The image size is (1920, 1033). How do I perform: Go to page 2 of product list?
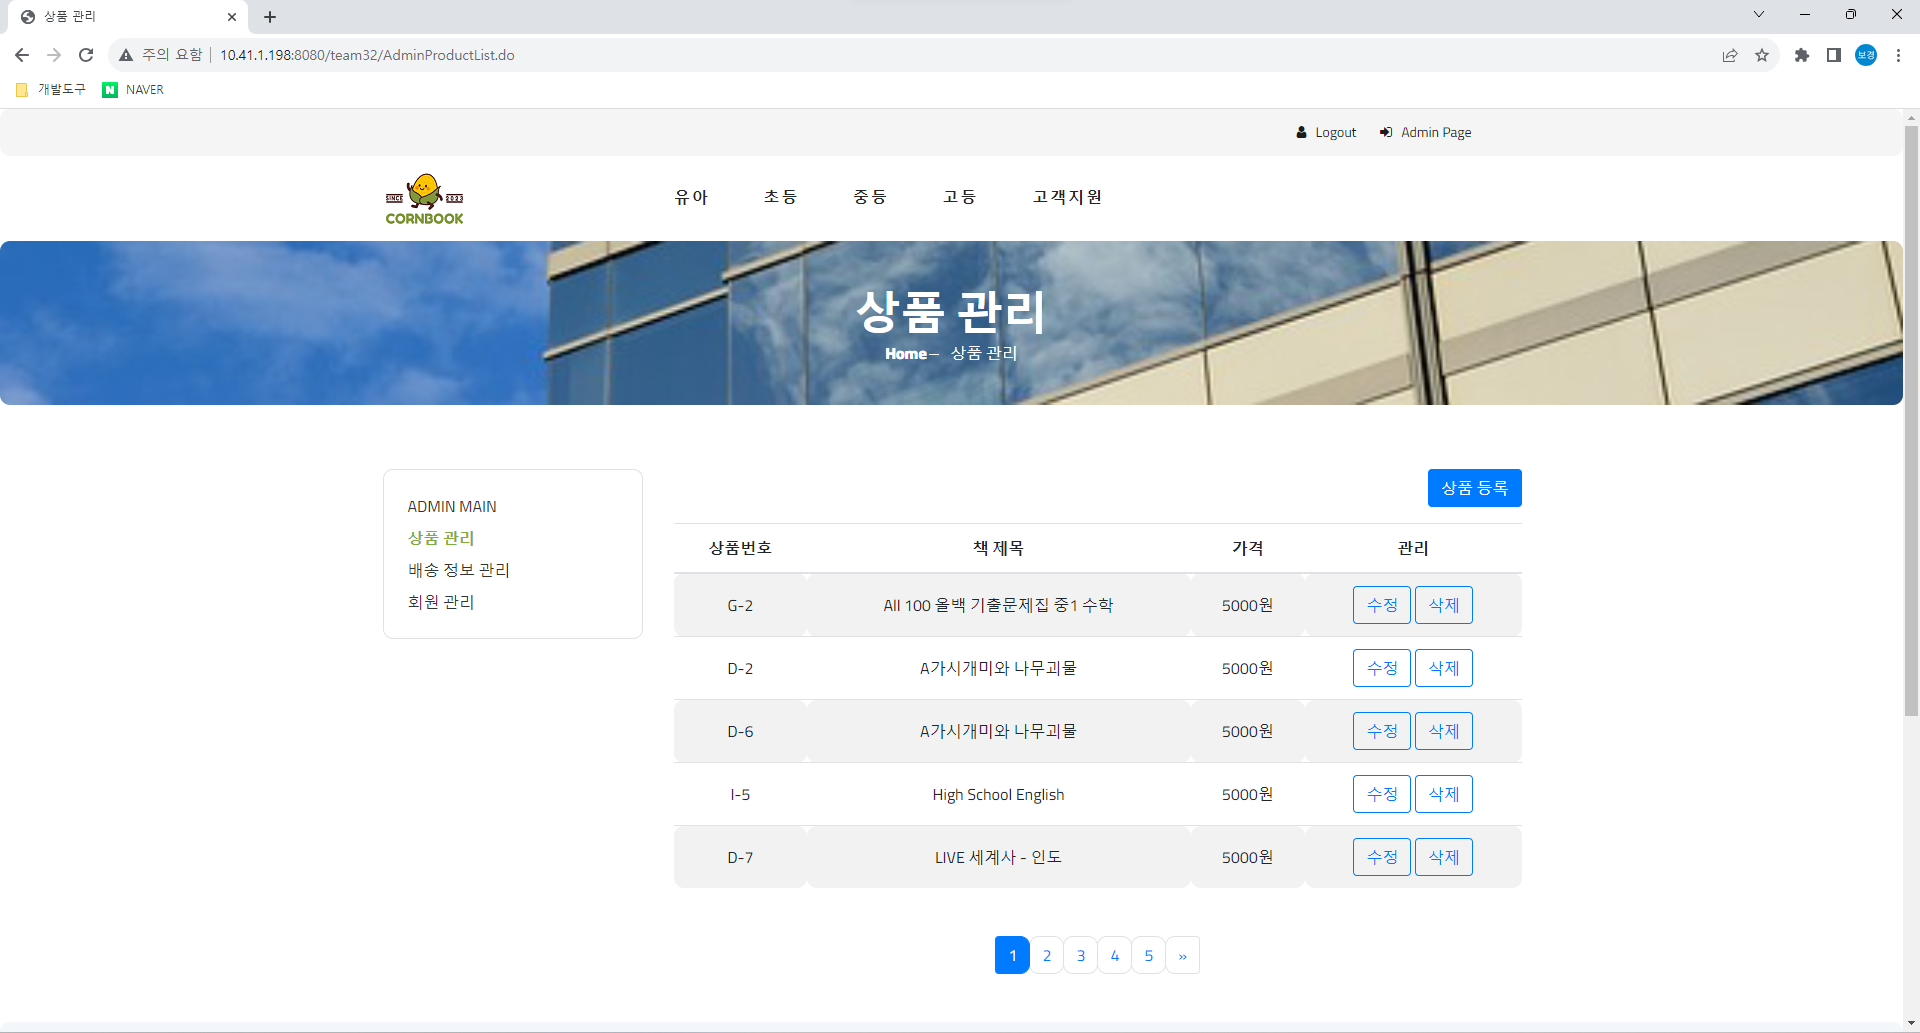coord(1047,955)
